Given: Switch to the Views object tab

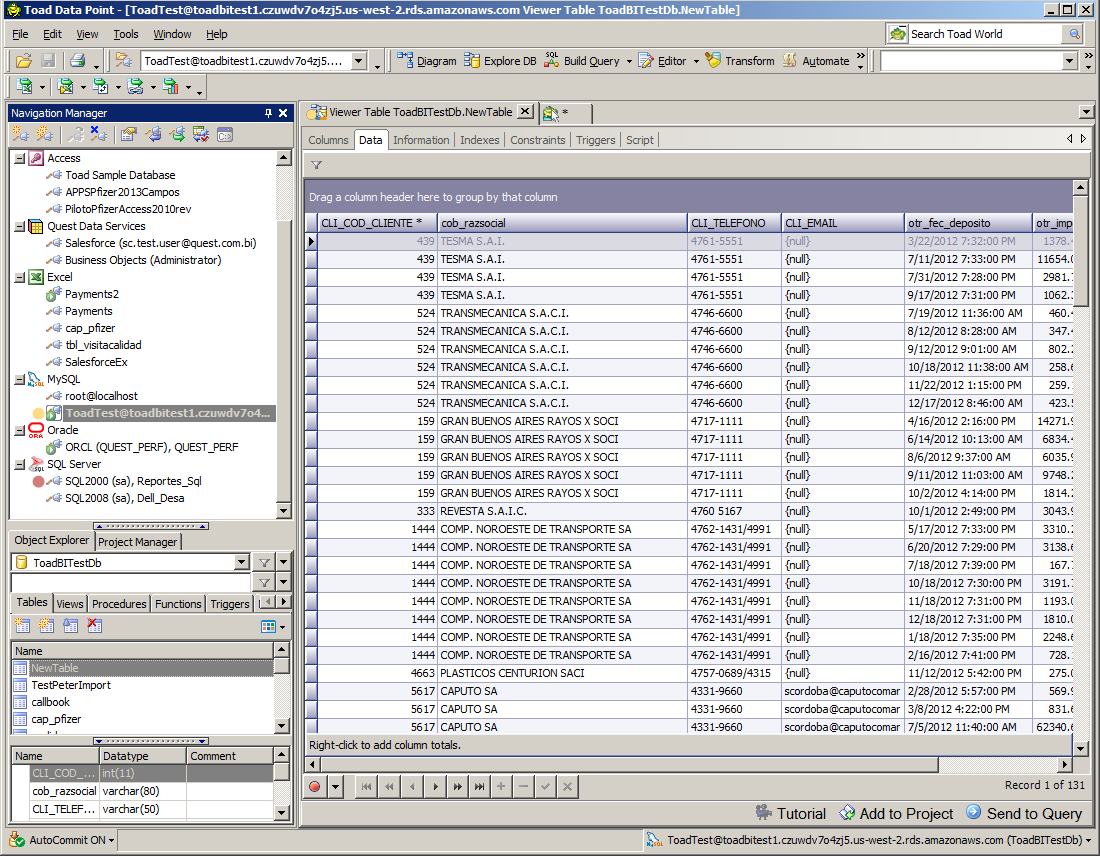Looking at the screenshot, I should coord(69,603).
